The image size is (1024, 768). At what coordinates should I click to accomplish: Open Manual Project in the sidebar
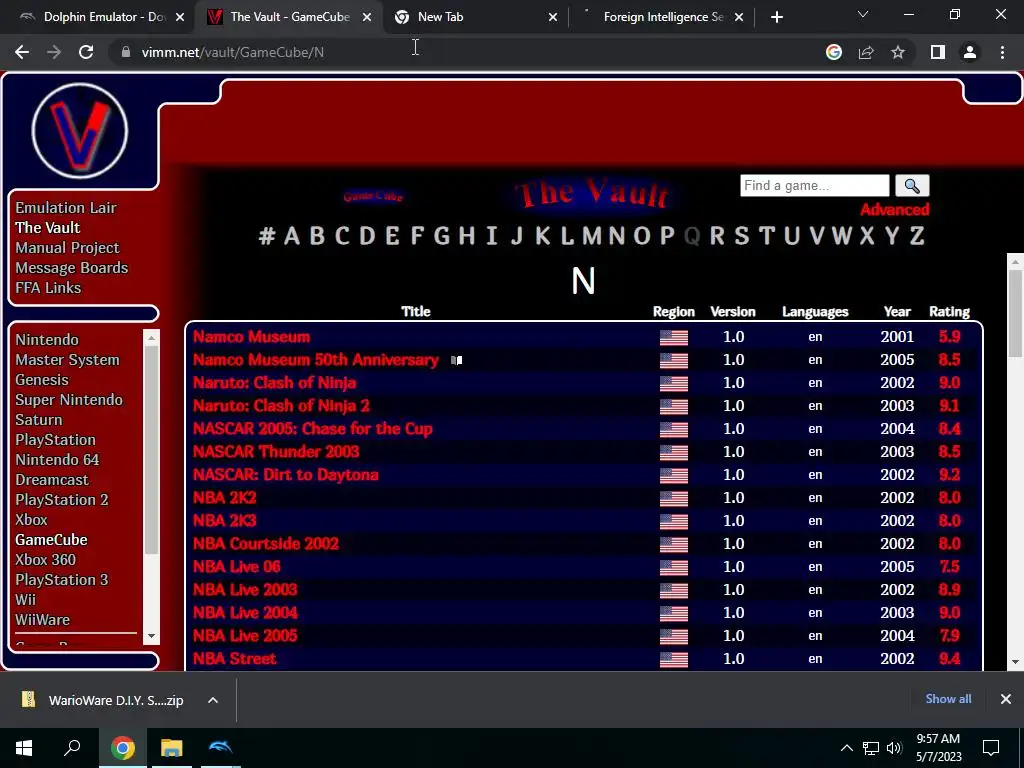tap(67, 248)
